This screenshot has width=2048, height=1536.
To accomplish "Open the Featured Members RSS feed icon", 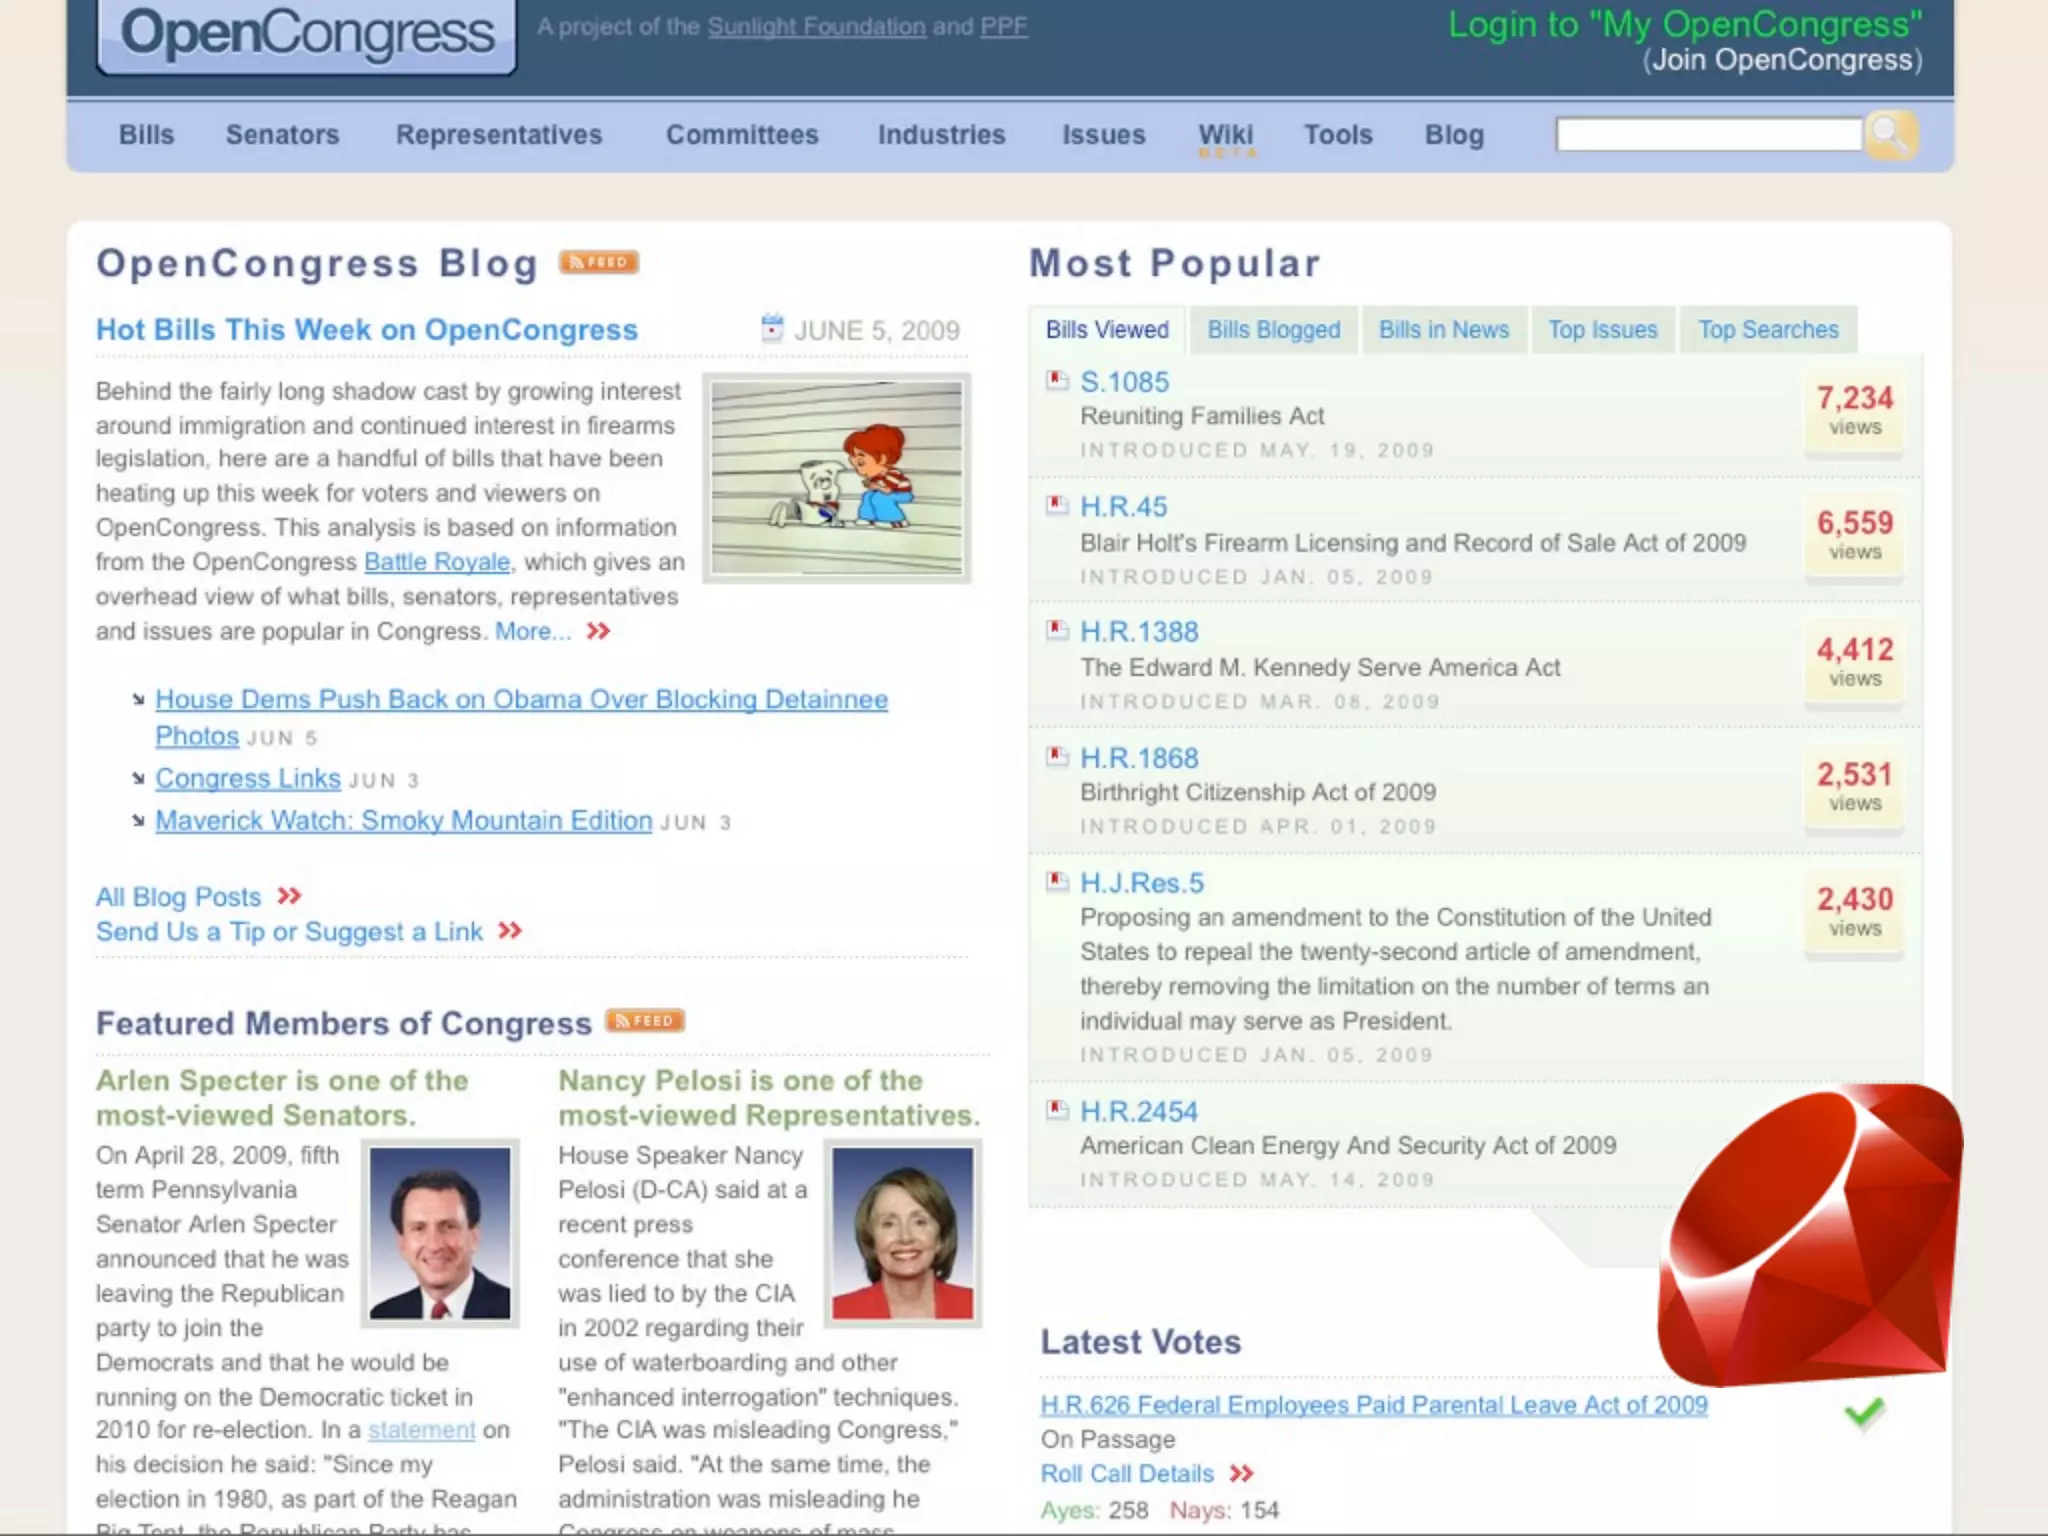I will point(645,1021).
